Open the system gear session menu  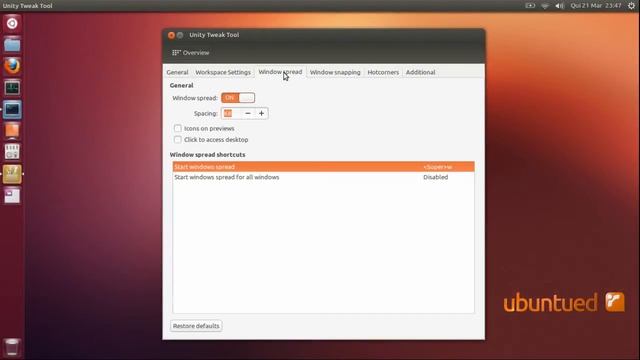(x=631, y=6)
